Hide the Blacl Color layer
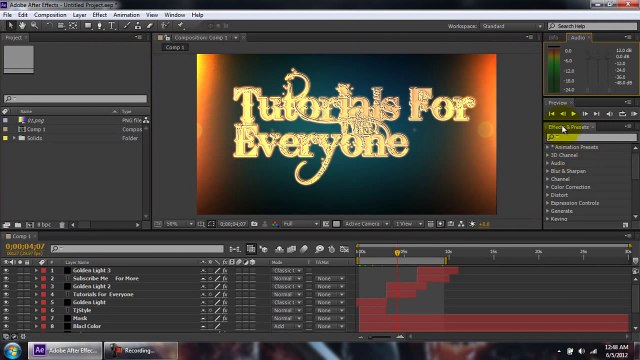Screen dimensions: 640x360 (x=6, y=327)
